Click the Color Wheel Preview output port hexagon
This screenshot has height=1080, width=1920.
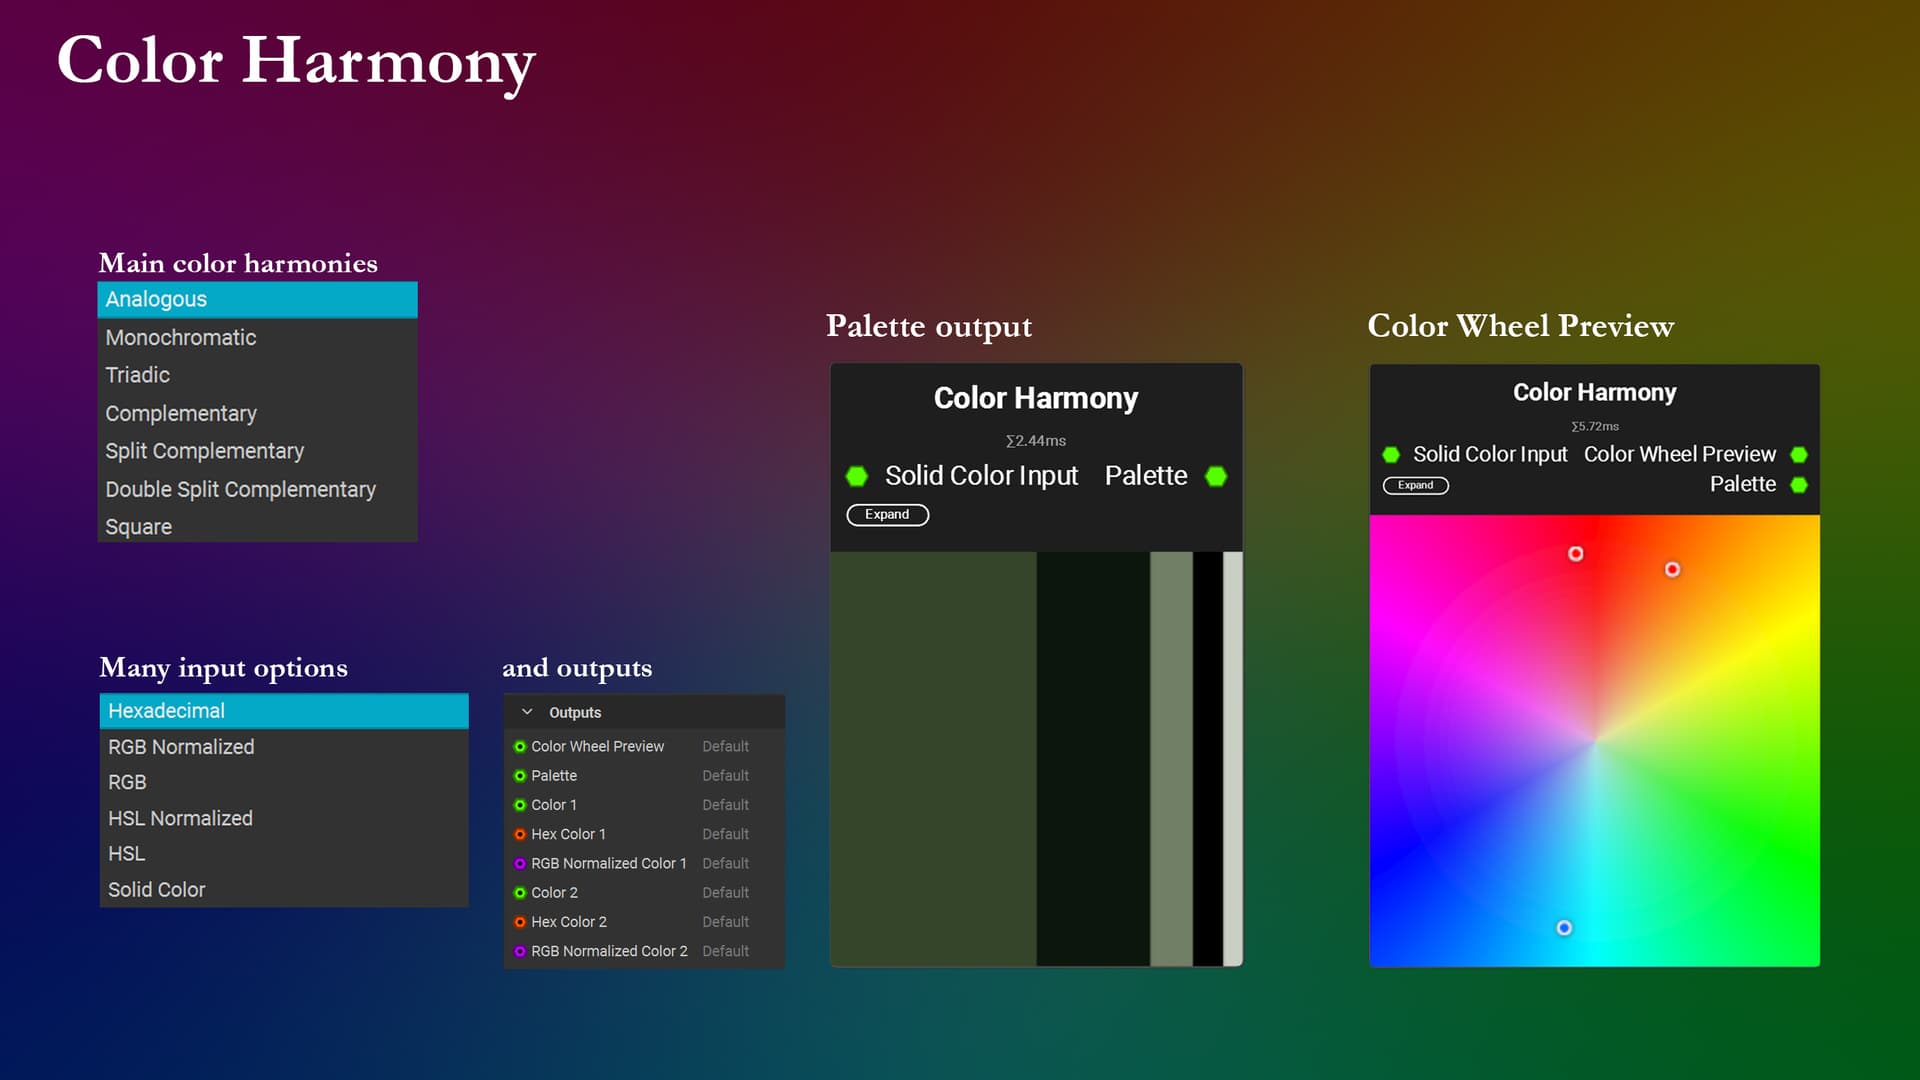click(1799, 455)
